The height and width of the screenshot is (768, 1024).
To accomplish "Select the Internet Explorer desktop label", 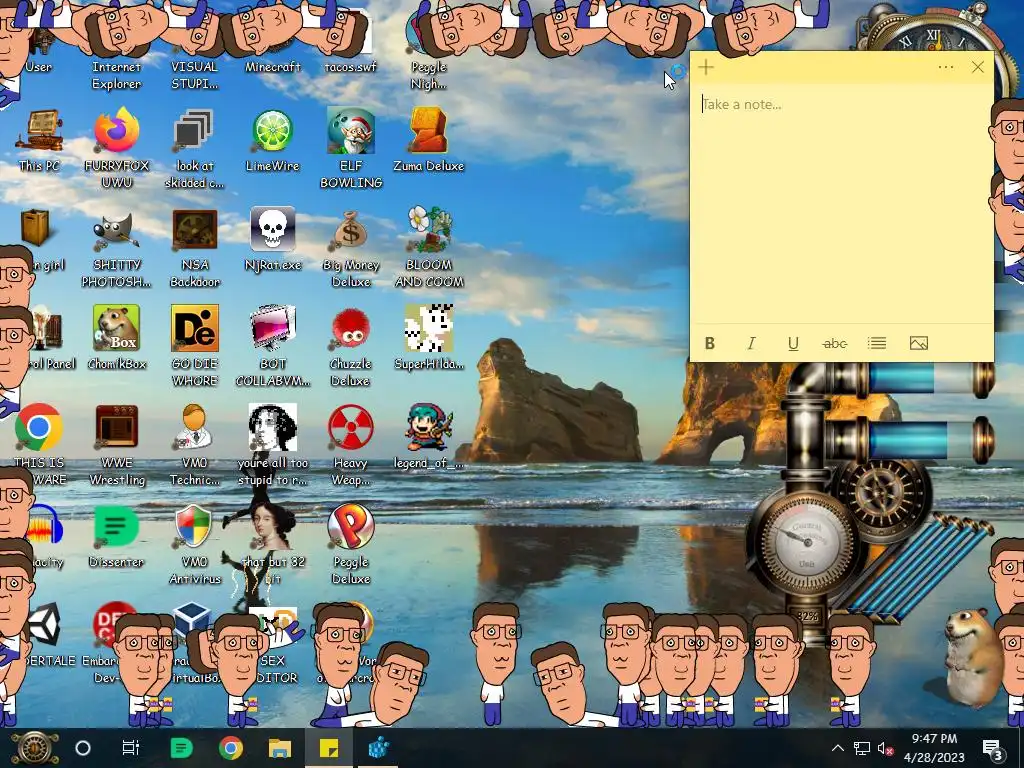I will [116, 75].
